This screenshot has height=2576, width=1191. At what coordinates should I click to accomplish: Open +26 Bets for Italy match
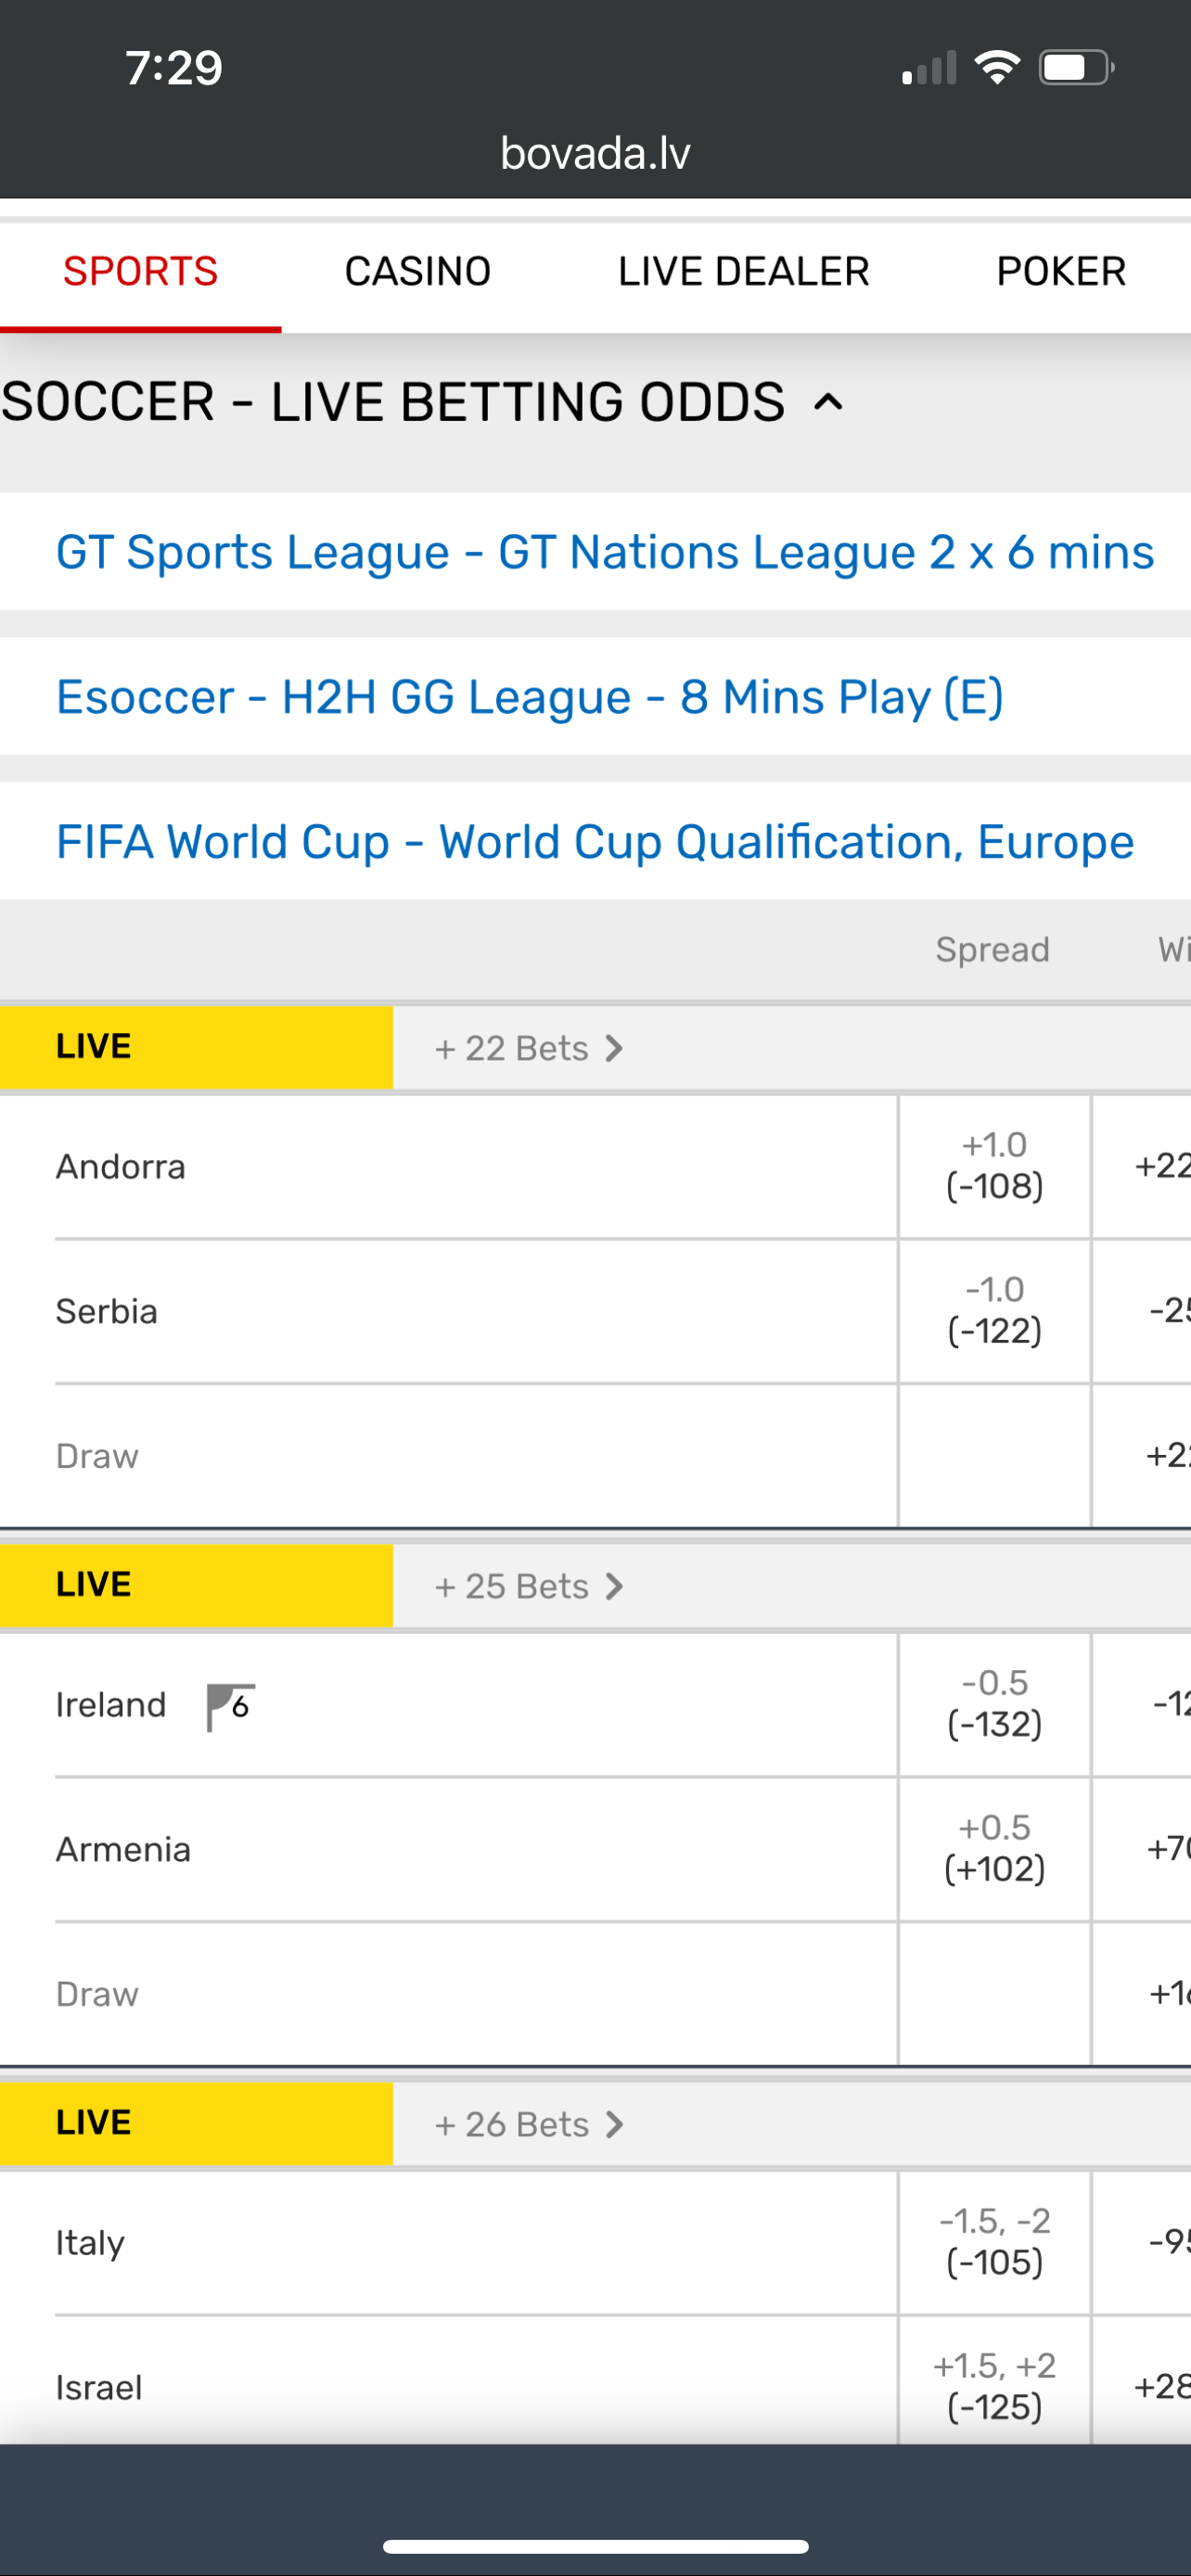point(529,2124)
